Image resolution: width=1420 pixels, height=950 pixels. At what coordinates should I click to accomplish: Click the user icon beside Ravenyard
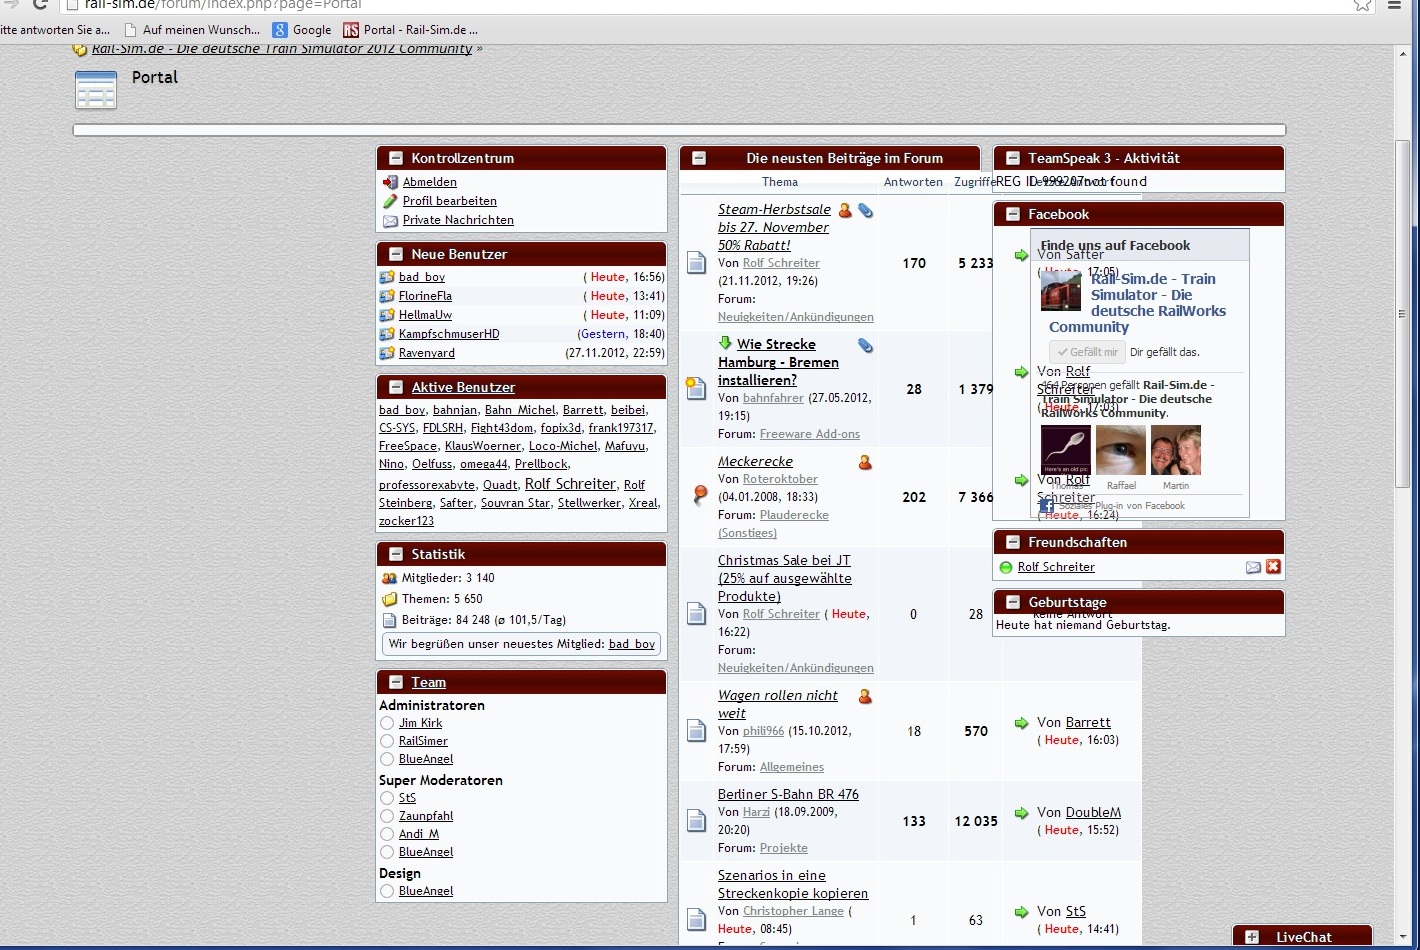[x=387, y=353]
